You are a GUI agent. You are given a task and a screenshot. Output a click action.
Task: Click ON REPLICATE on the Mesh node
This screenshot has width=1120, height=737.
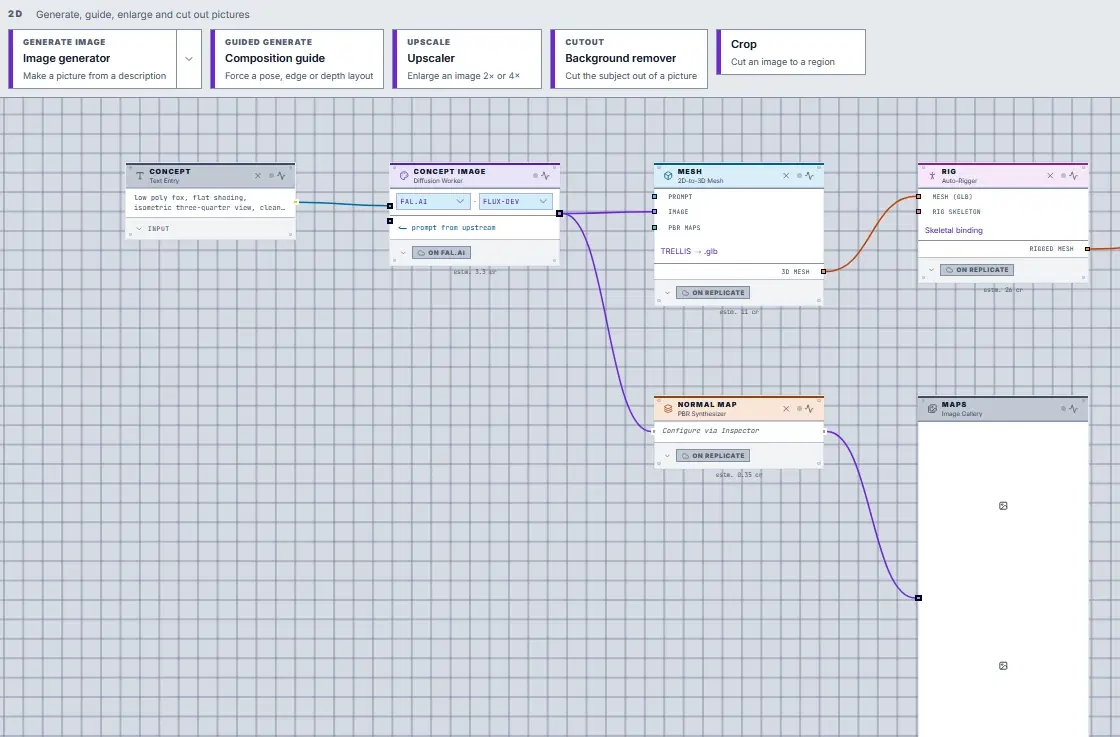713,293
